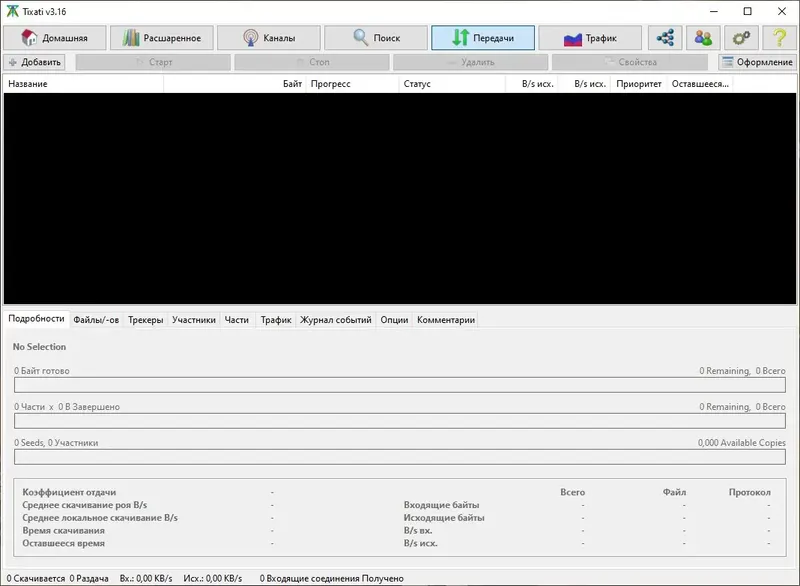
Task: Click the No Selection label
Action: (x=39, y=347)
